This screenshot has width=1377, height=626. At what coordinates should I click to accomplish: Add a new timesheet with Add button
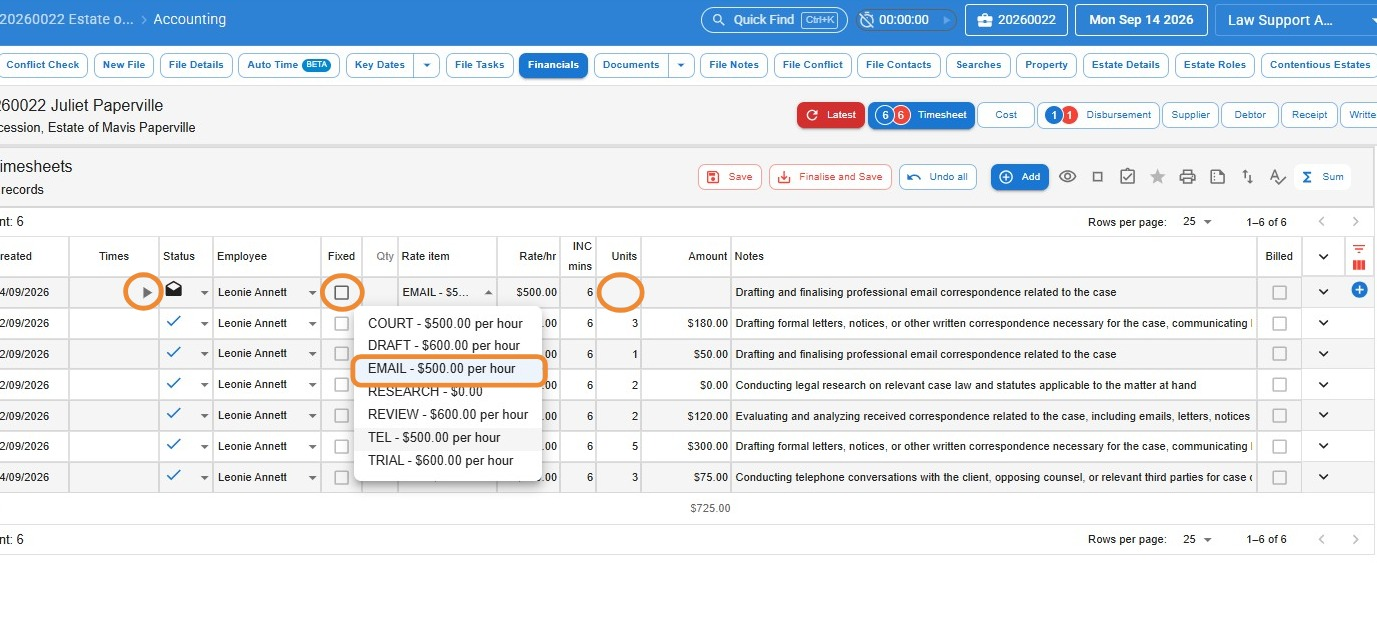click(1020, 177)
